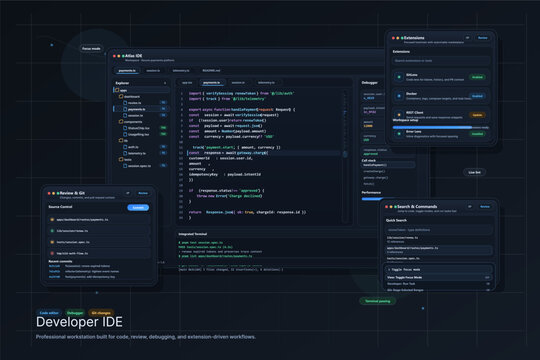Click the routes.ts file icon in Explorer
This screenshot has width=540, height=360.
point(125,103)
